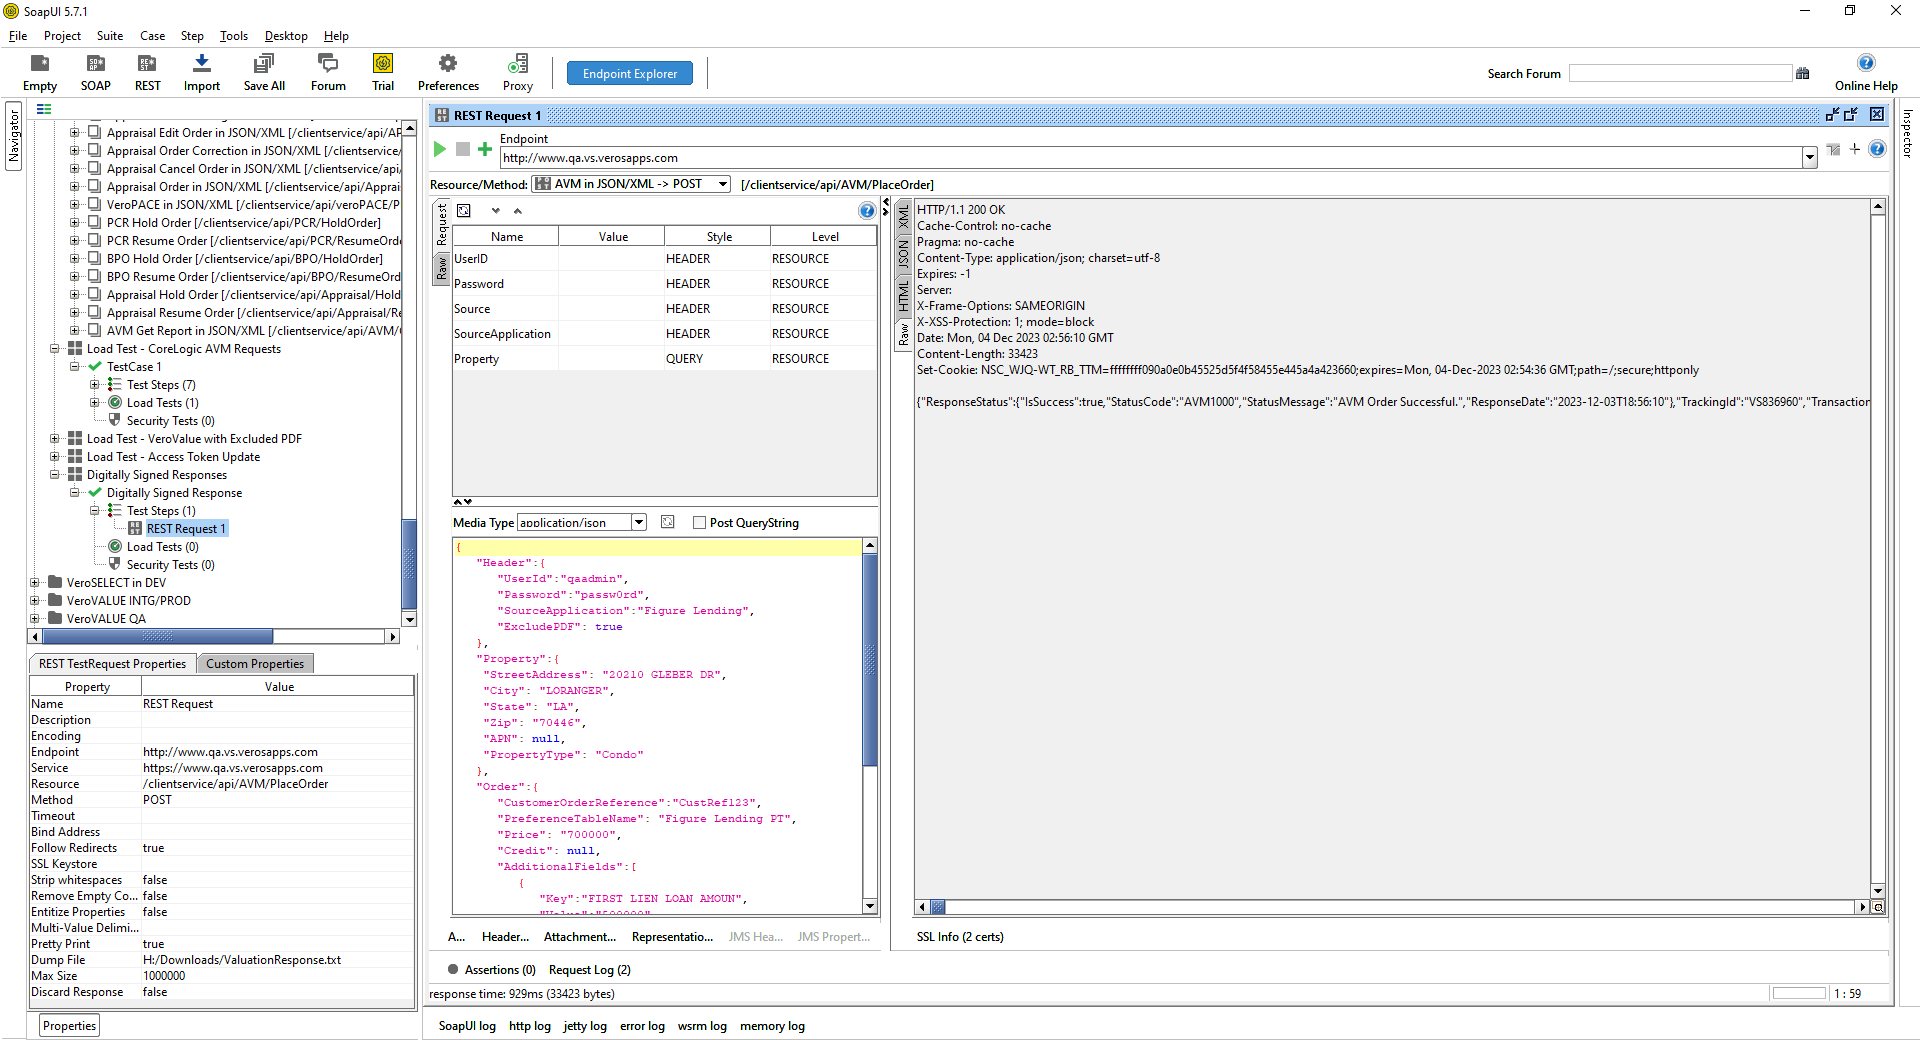The width and height of the screenshot is (1920, 1040).
Task: Click the green Submit request play icon
Action: (x=439, y=149)
